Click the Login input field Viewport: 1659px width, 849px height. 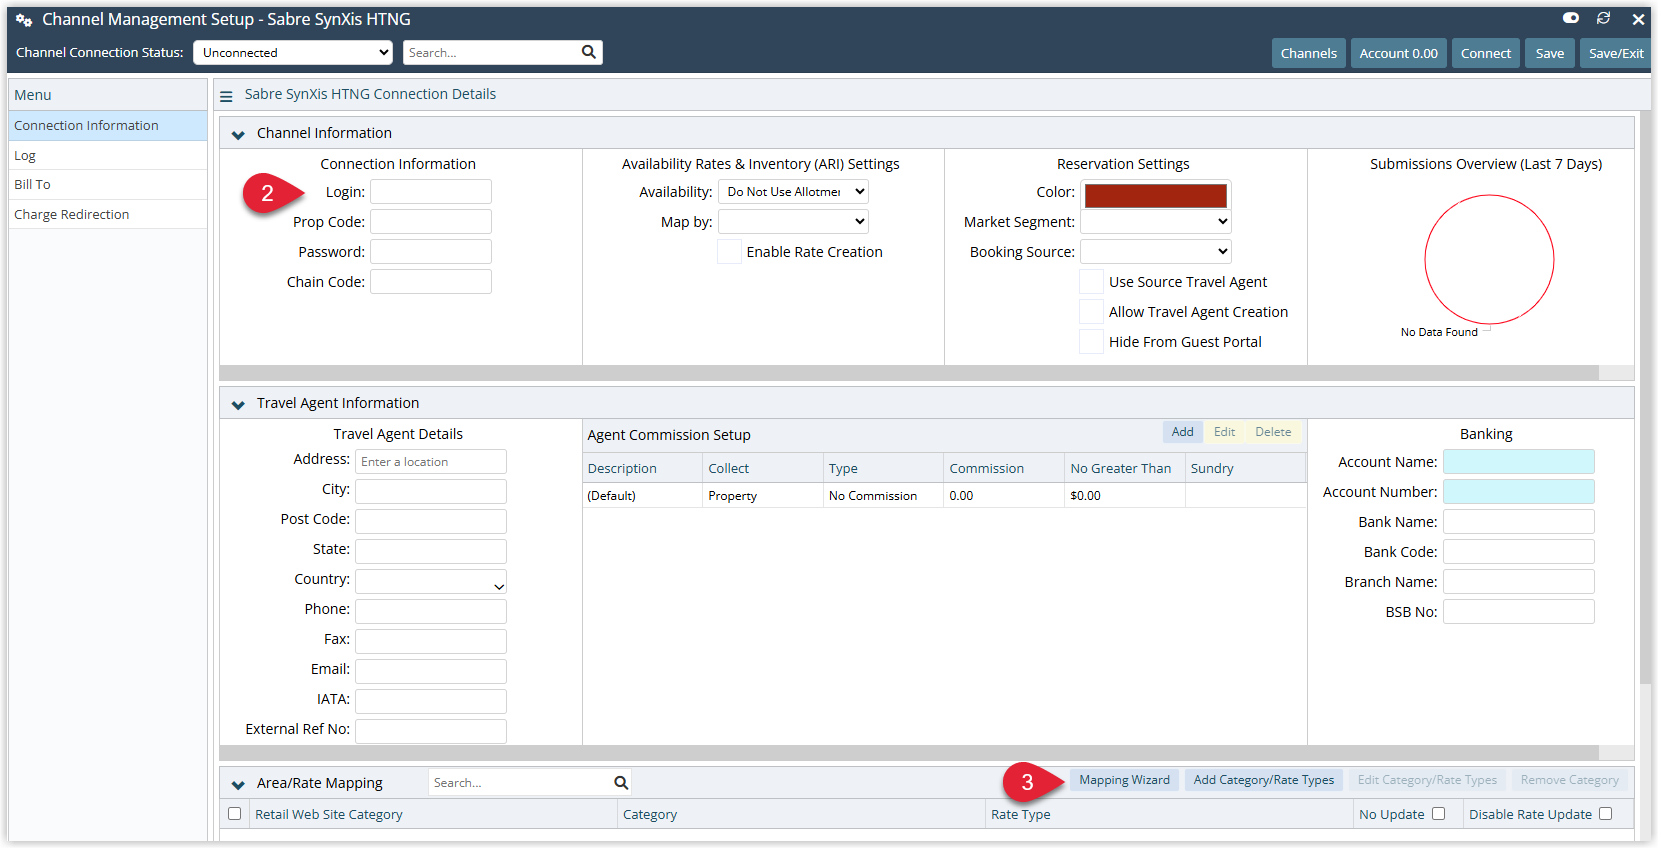431,192
